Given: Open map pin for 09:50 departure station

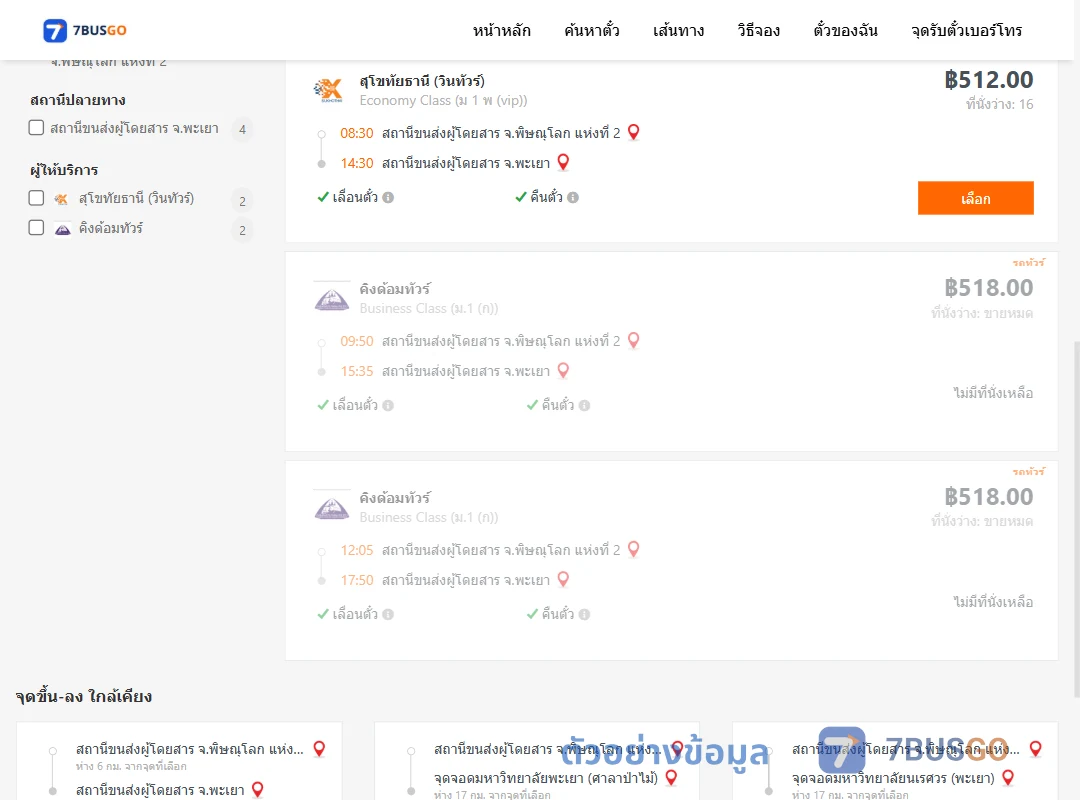Looking at the screenshot, I should (634, 340).
